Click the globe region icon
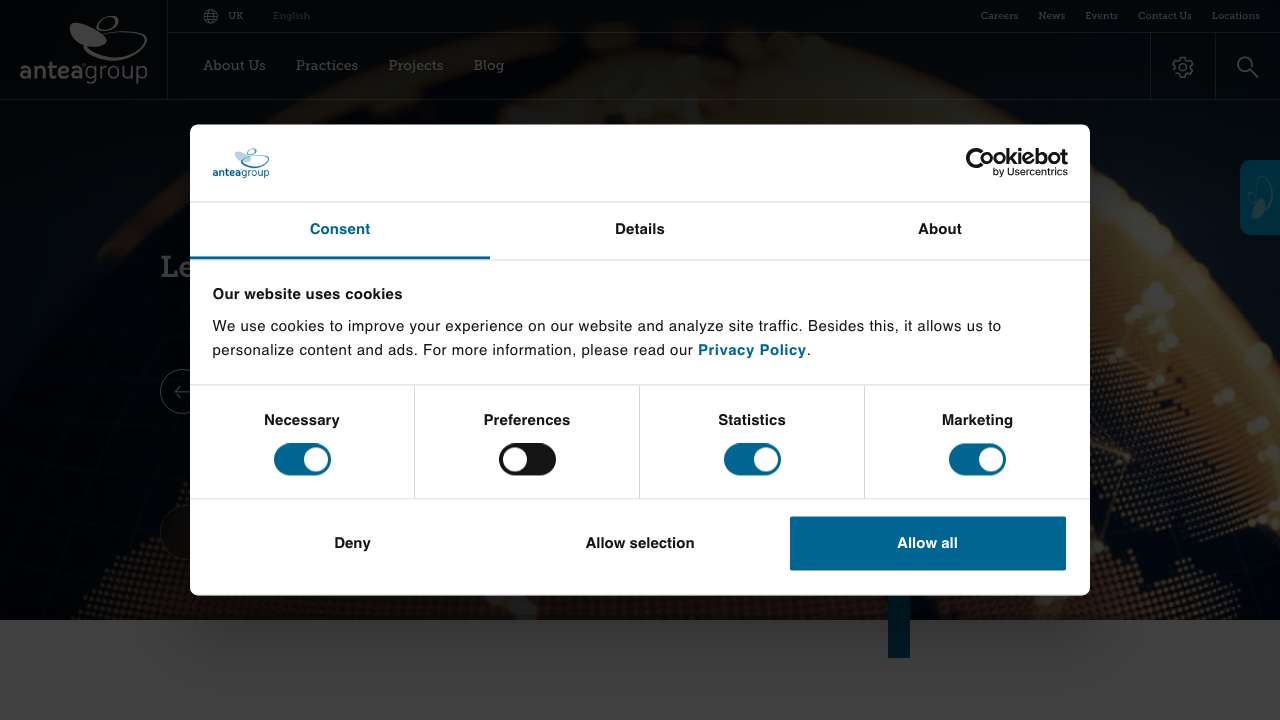The height and width of the screenshot is (720, 1280). coord(211,16)
